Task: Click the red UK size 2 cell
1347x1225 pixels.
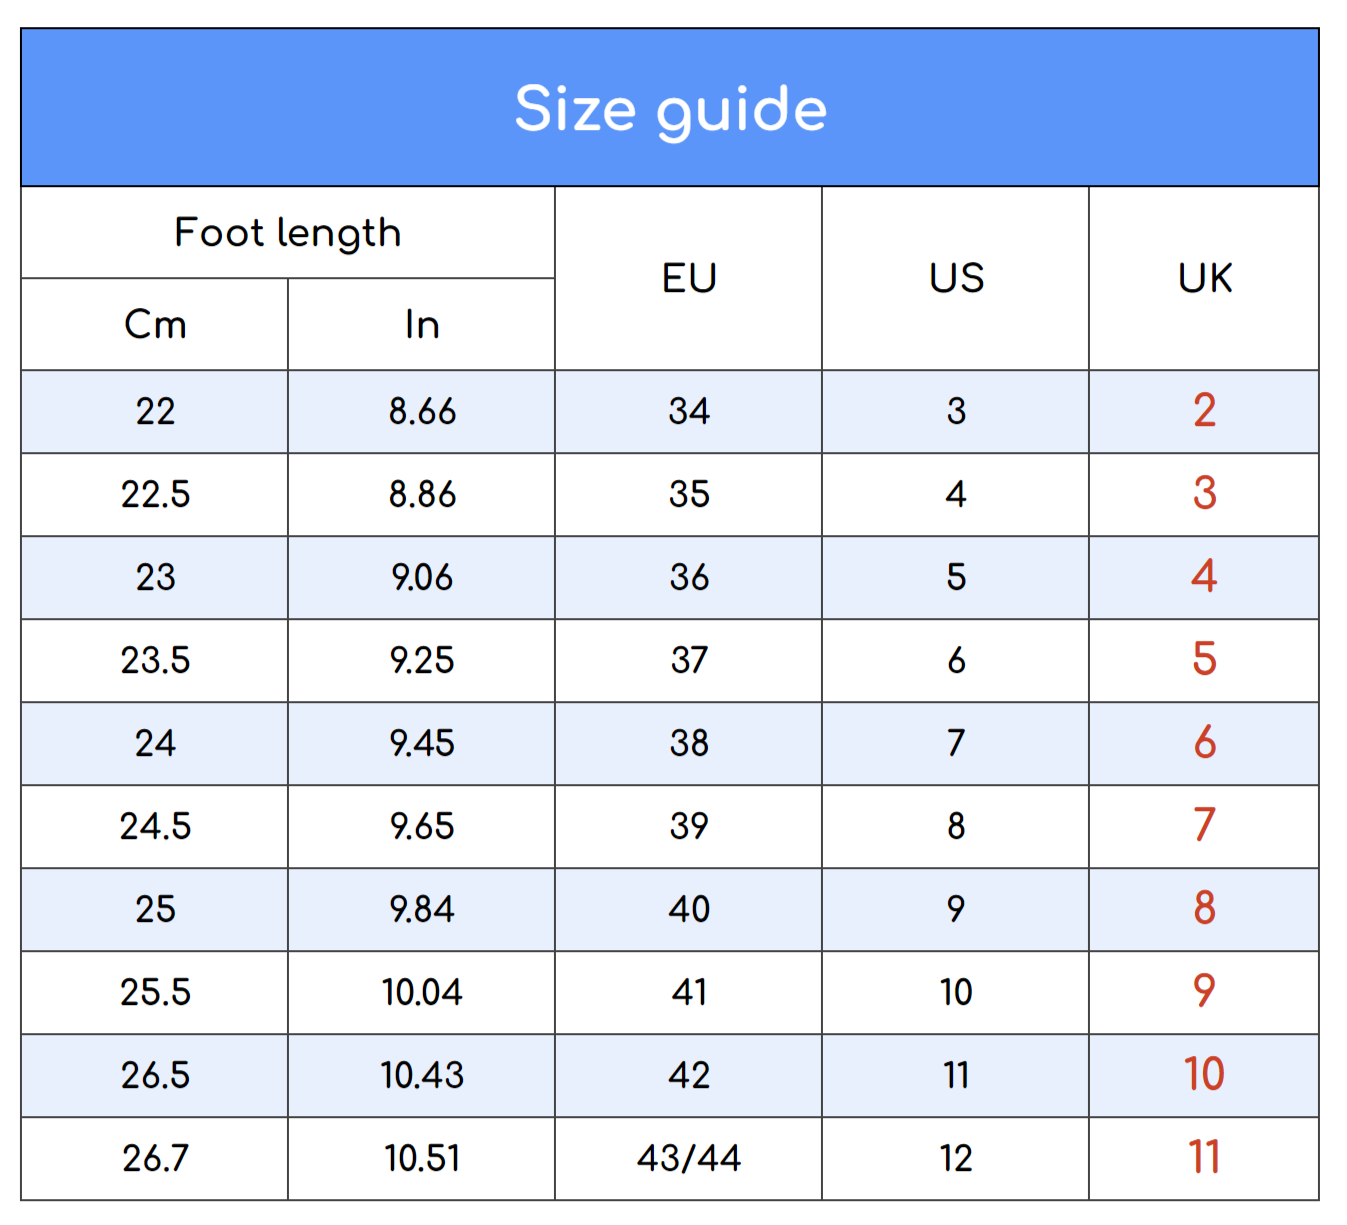Action: 1204,412
